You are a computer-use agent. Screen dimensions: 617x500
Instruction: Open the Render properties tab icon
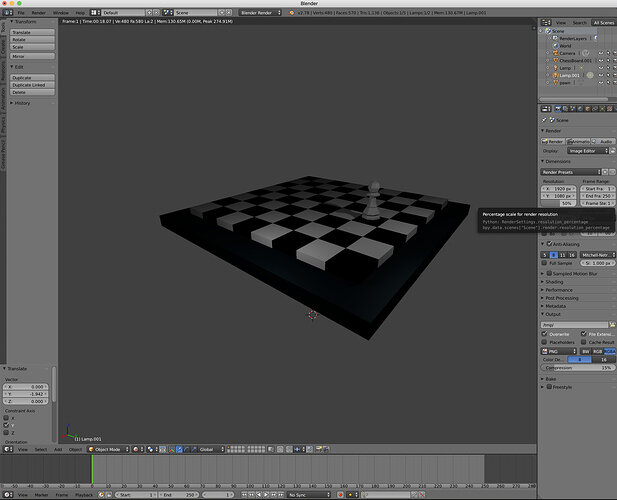click(x=558, y=109)
